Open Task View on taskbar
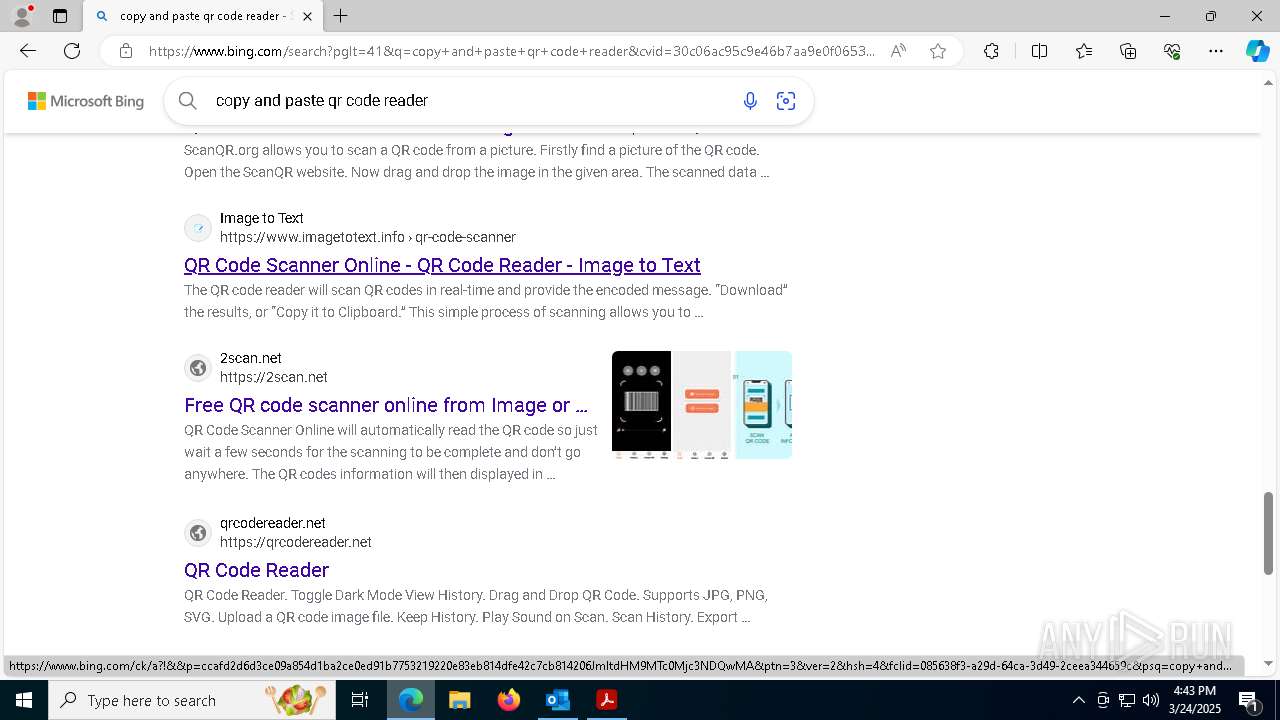This screenshot has width=1280, height=720. pos(360,700)
